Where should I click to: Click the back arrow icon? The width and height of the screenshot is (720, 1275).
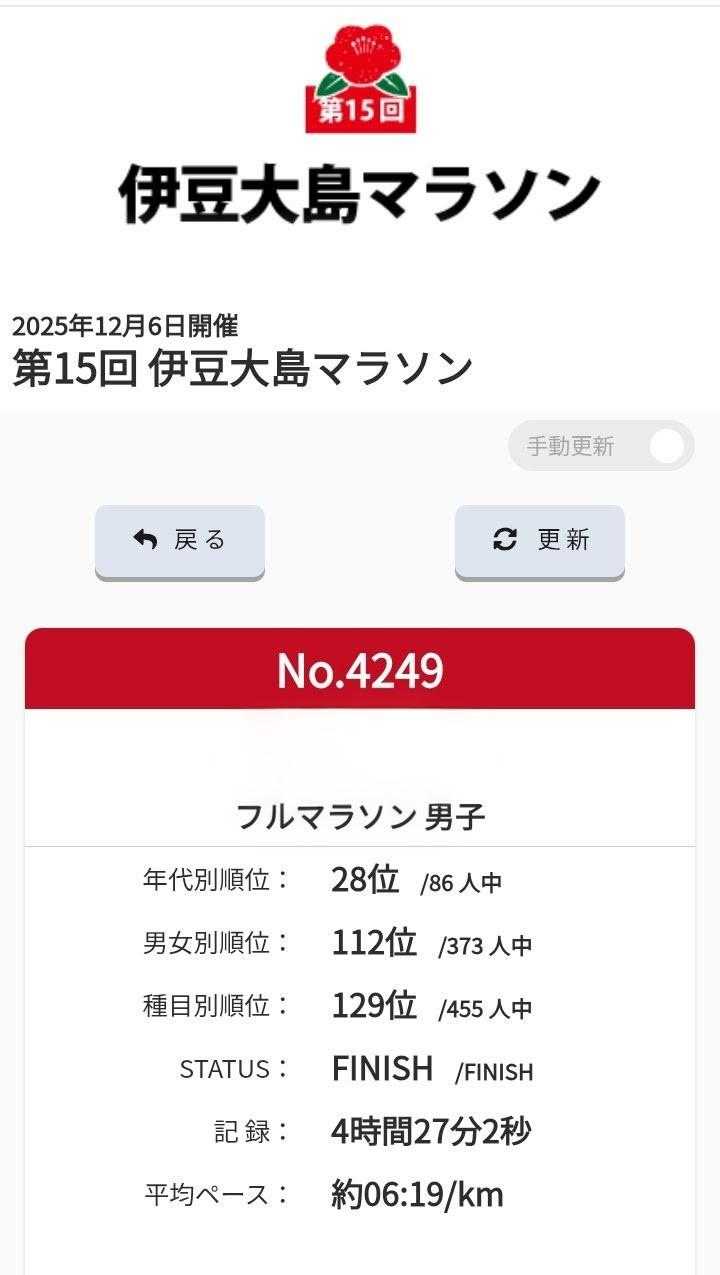coord(146,540)
